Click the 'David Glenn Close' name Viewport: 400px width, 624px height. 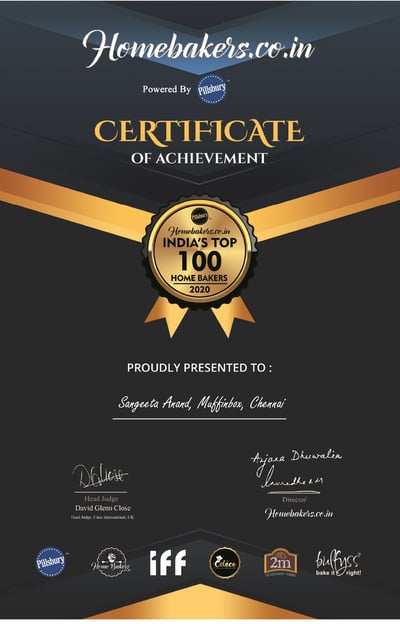pos(103,508)
